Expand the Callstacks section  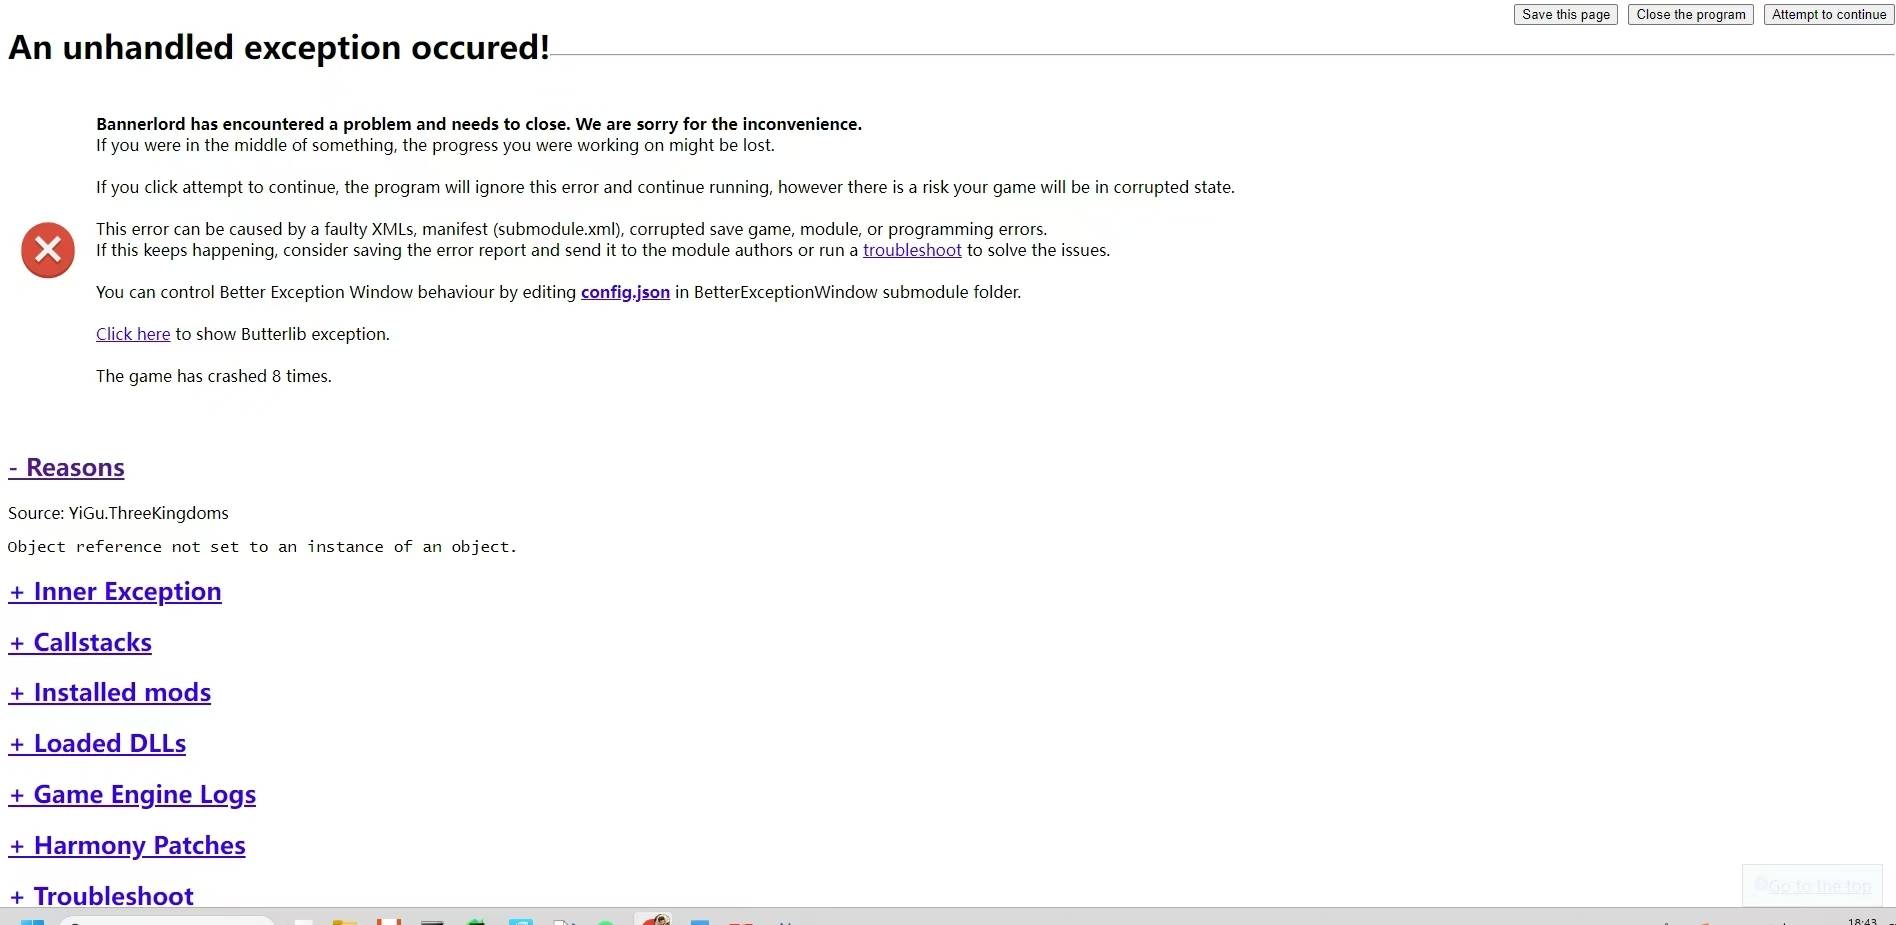(x=80, y=643)
